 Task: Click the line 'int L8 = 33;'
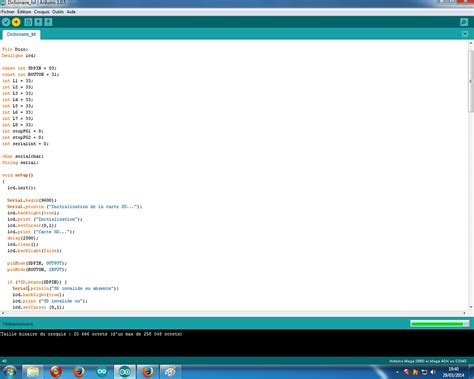tap(18, 125)
